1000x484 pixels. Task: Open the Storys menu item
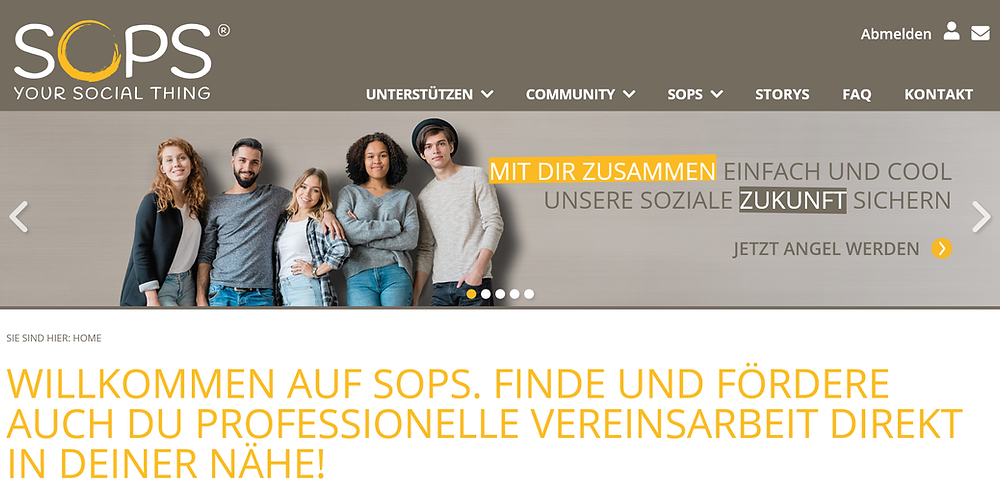(x=782, y=94)
